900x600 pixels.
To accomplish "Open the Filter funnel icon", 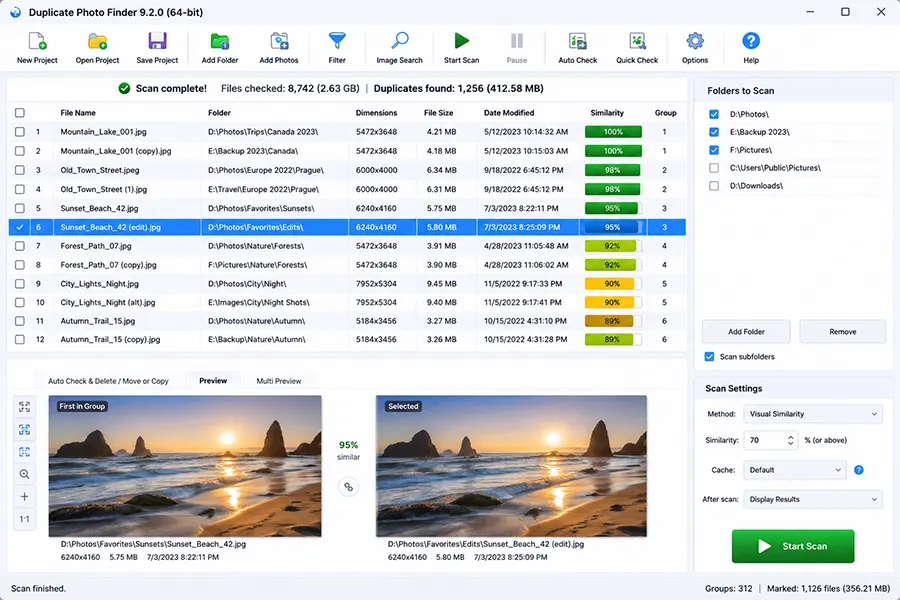I will 337,41.
